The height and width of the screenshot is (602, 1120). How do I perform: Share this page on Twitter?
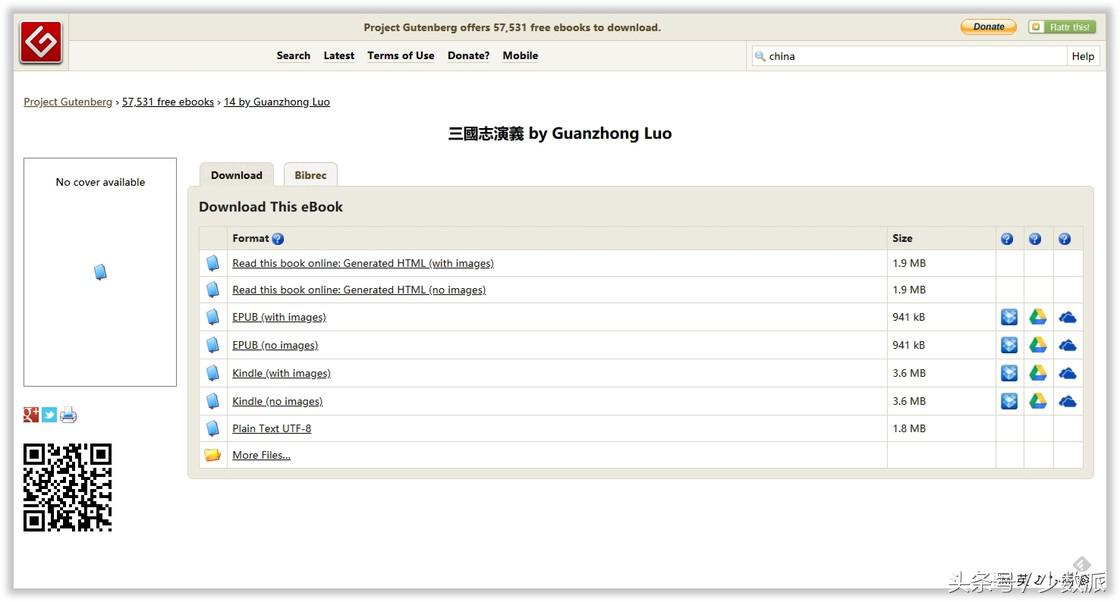pos(49,415)
